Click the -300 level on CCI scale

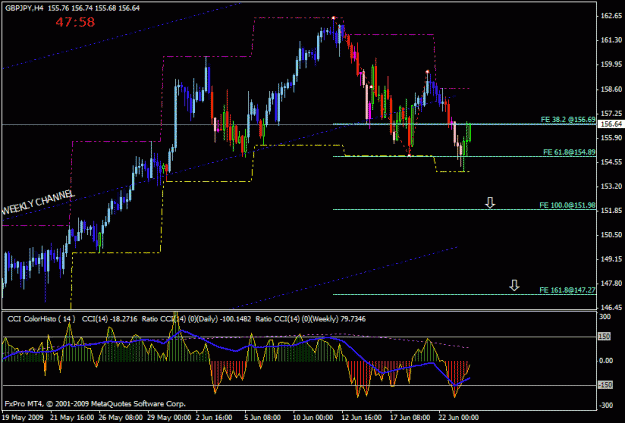[x=606, y=405]
